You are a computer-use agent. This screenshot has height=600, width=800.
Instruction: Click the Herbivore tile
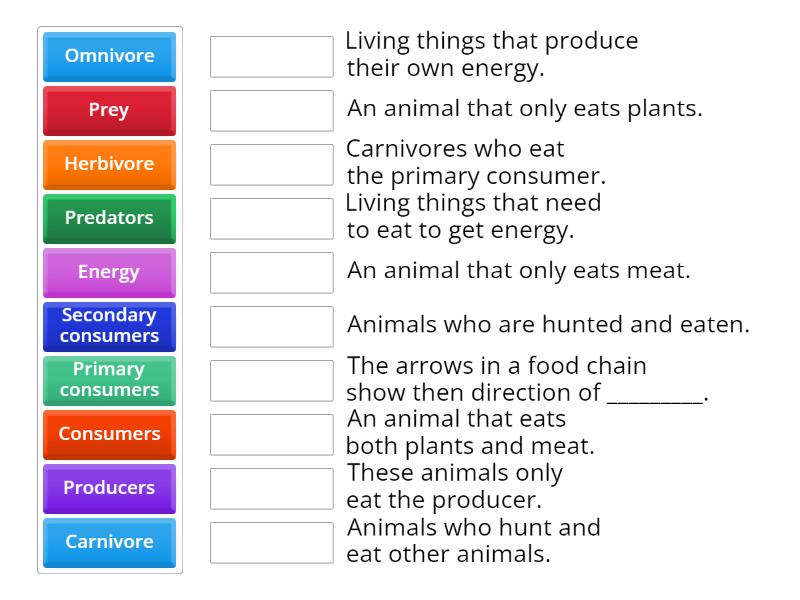(108, 164)
